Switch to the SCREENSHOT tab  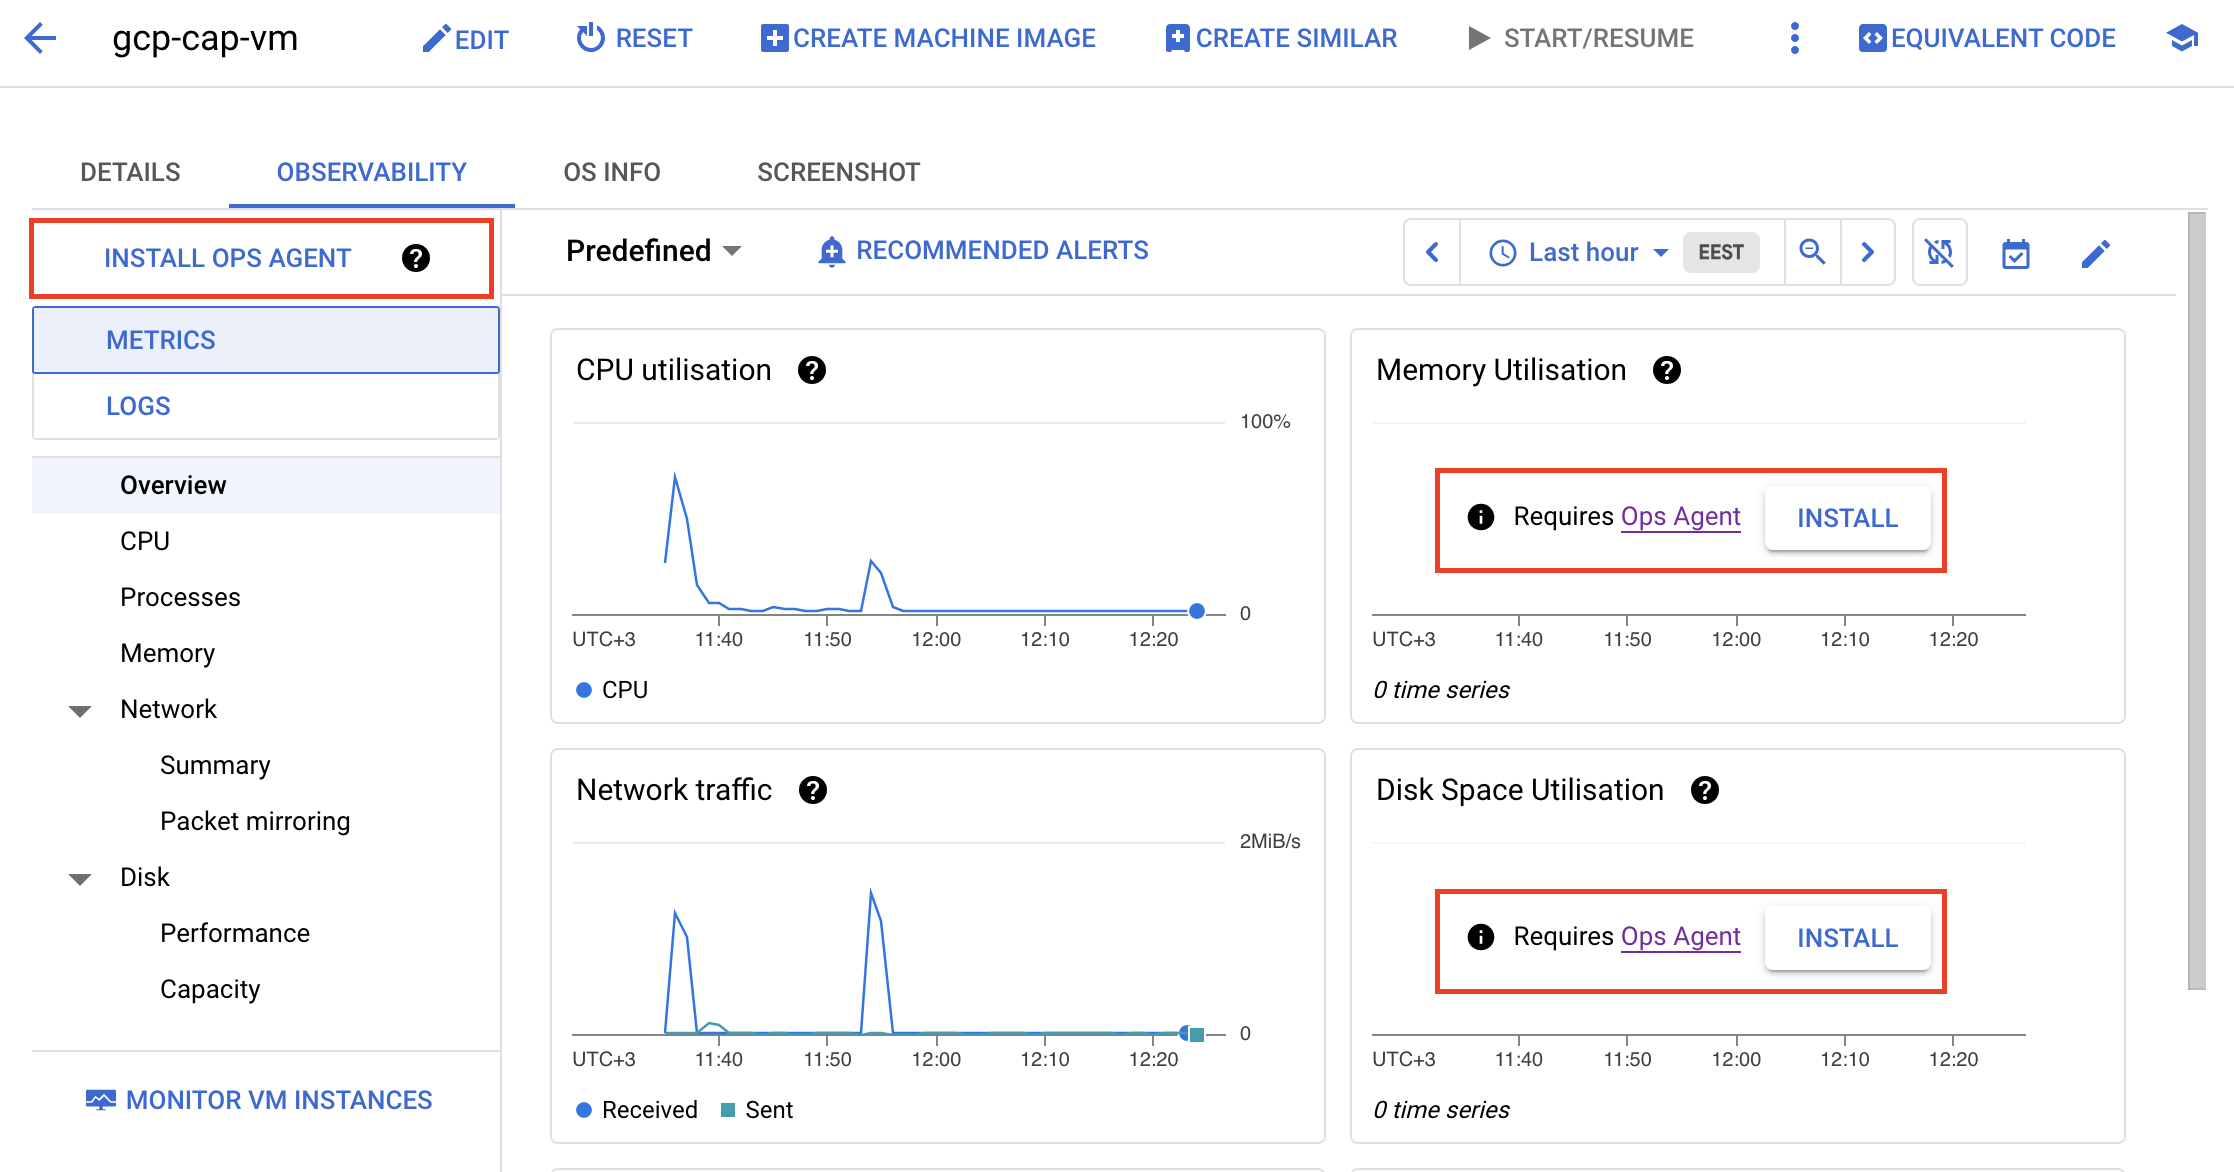(838, 172)
